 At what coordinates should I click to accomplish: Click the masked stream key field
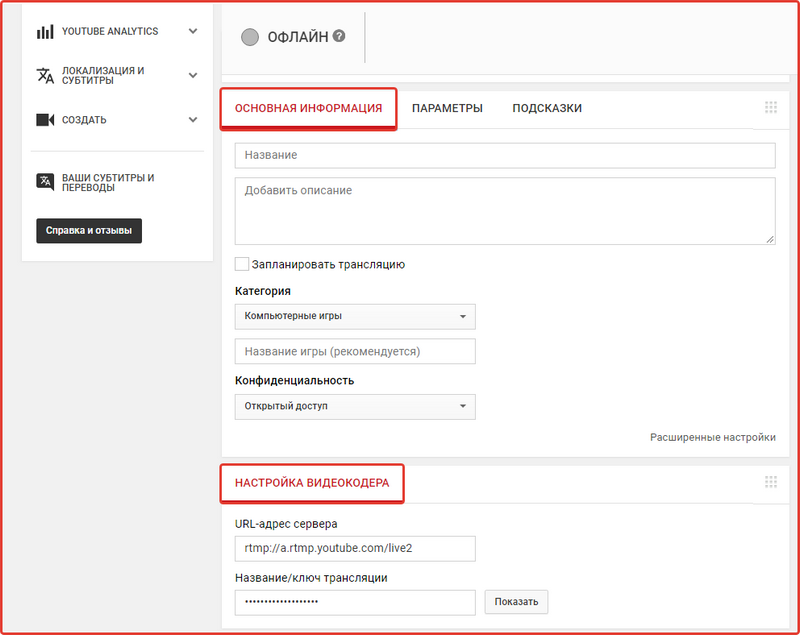pos(355,602)
